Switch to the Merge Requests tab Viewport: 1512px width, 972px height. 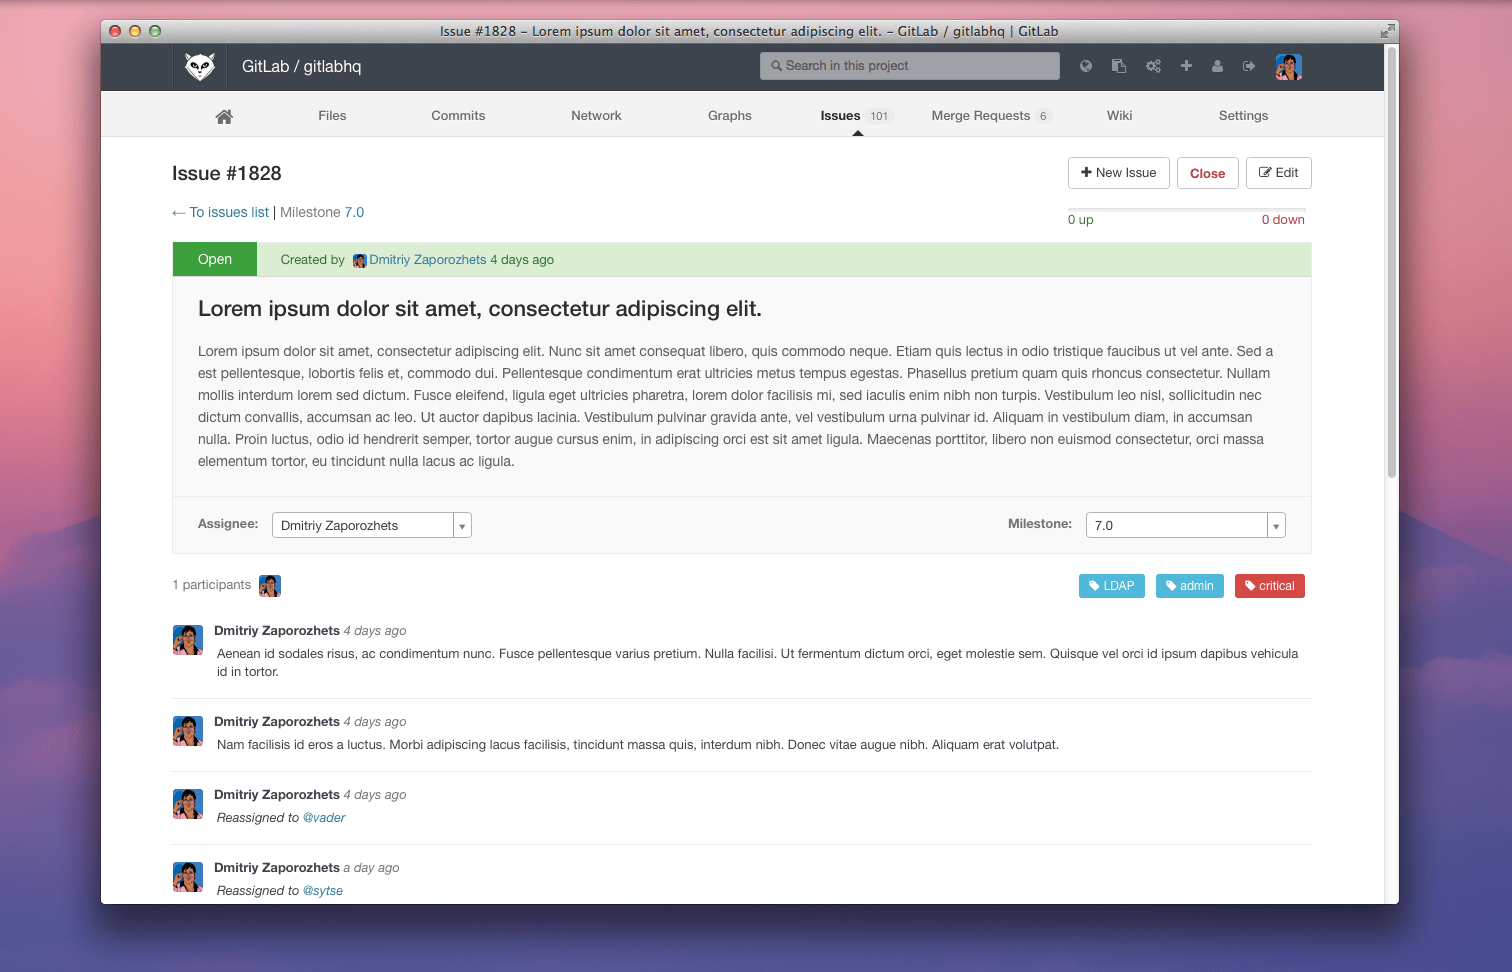[981, 115]
